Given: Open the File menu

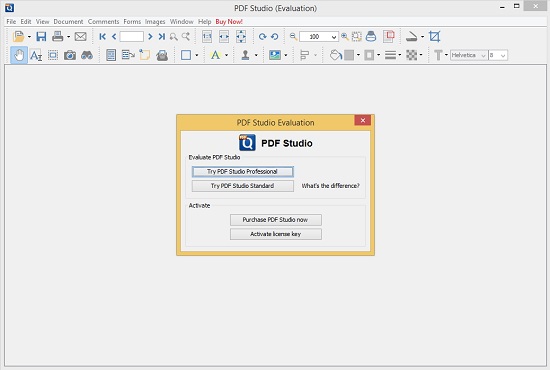Looking at the screenshot, I should point(11,21).
